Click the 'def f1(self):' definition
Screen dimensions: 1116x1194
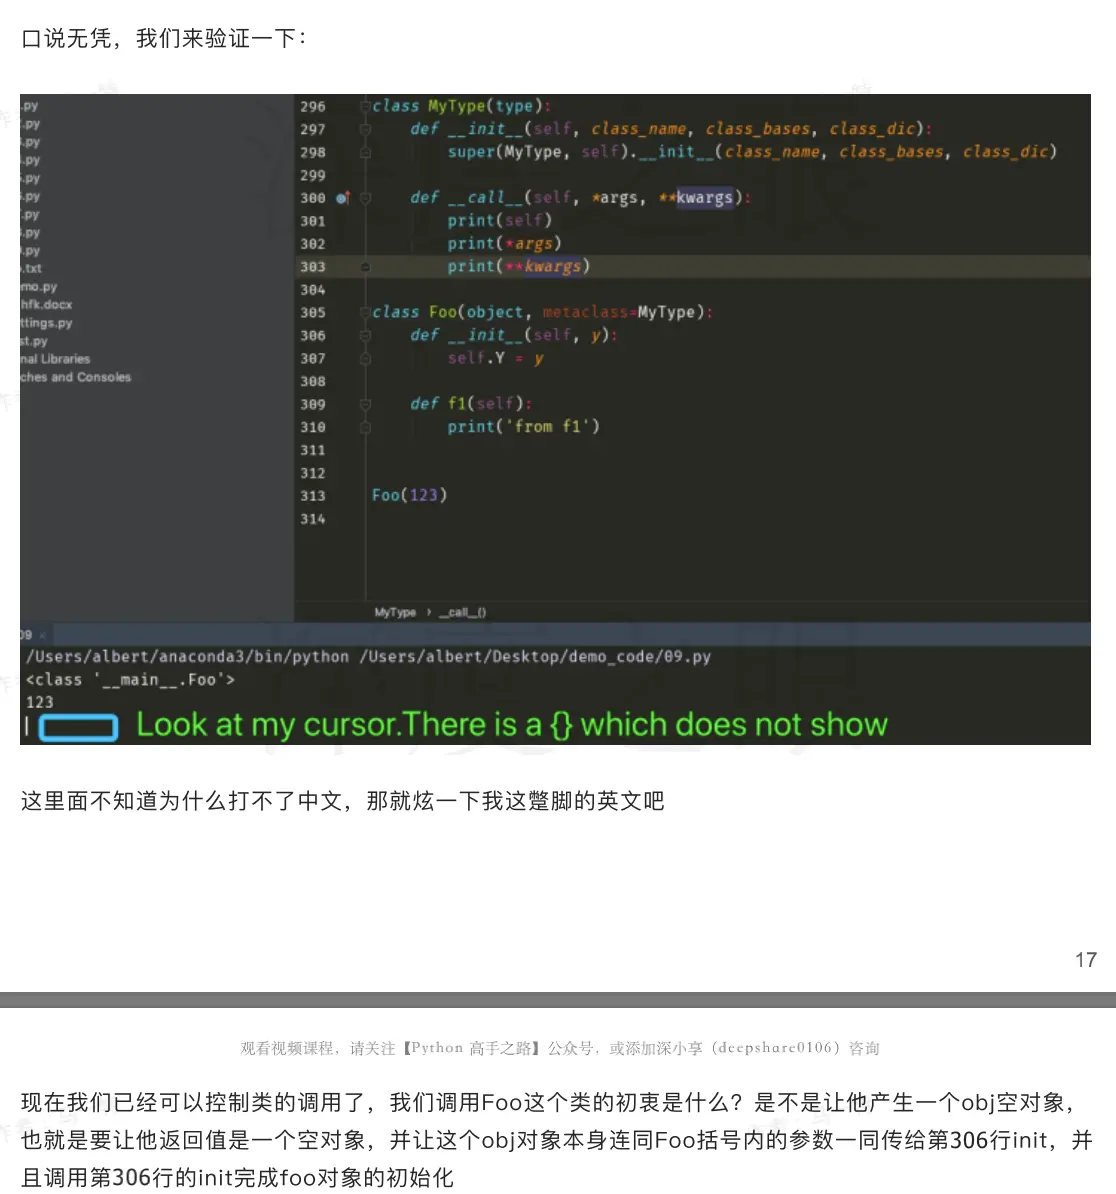pyautogui.click(x=471, y=404)
